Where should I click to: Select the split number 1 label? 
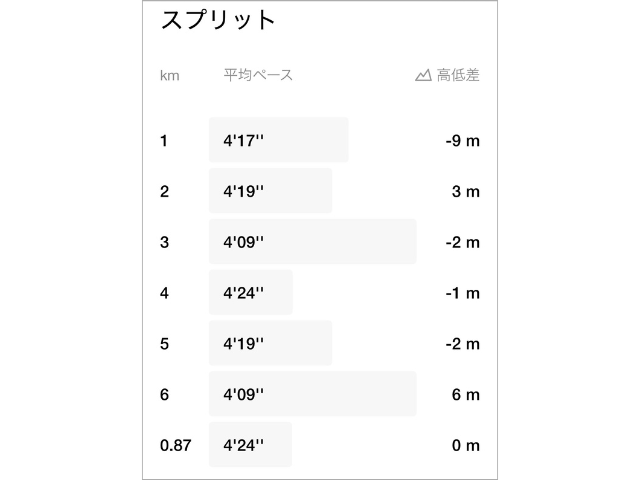click(x=164, y=141)
